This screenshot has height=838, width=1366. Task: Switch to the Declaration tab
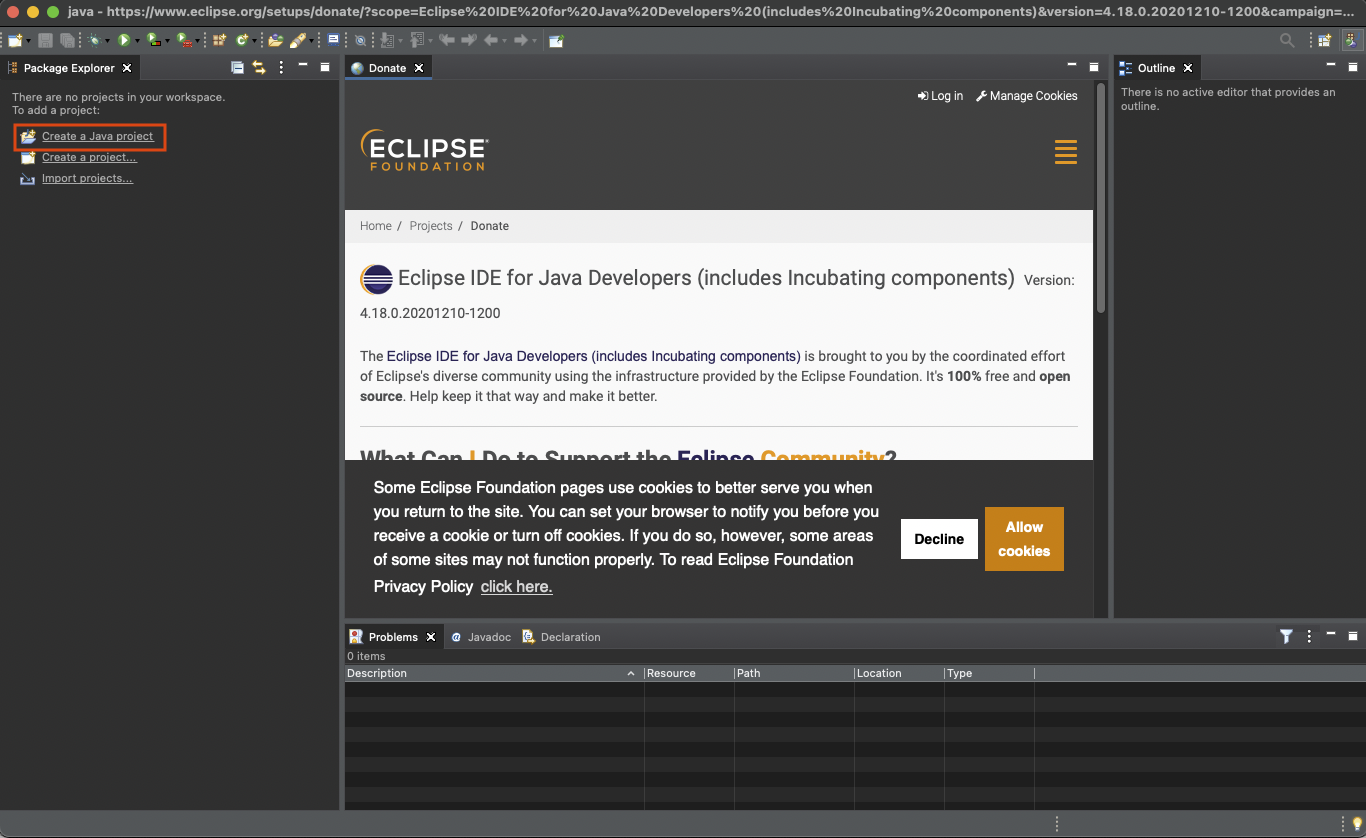point(562,637)
